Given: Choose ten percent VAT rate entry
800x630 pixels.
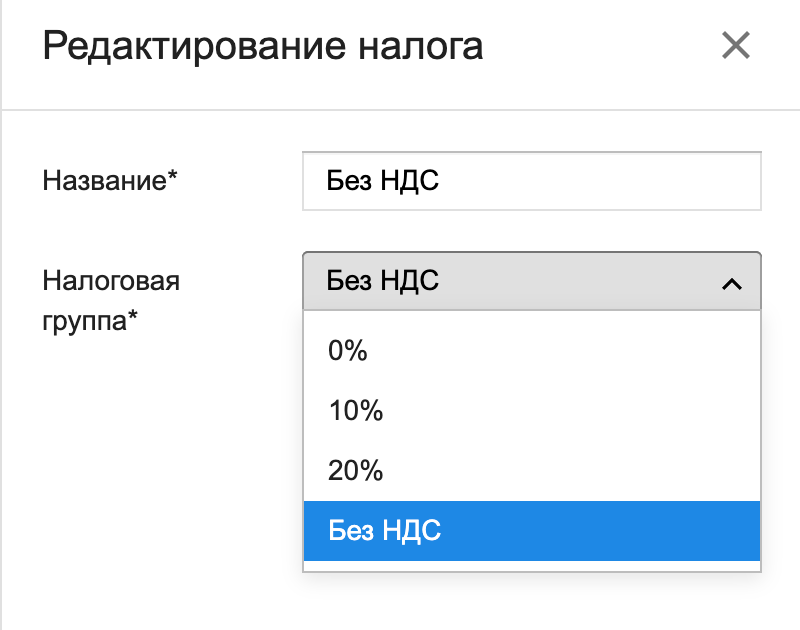Looking at the screenshot, I should (531, 411).
